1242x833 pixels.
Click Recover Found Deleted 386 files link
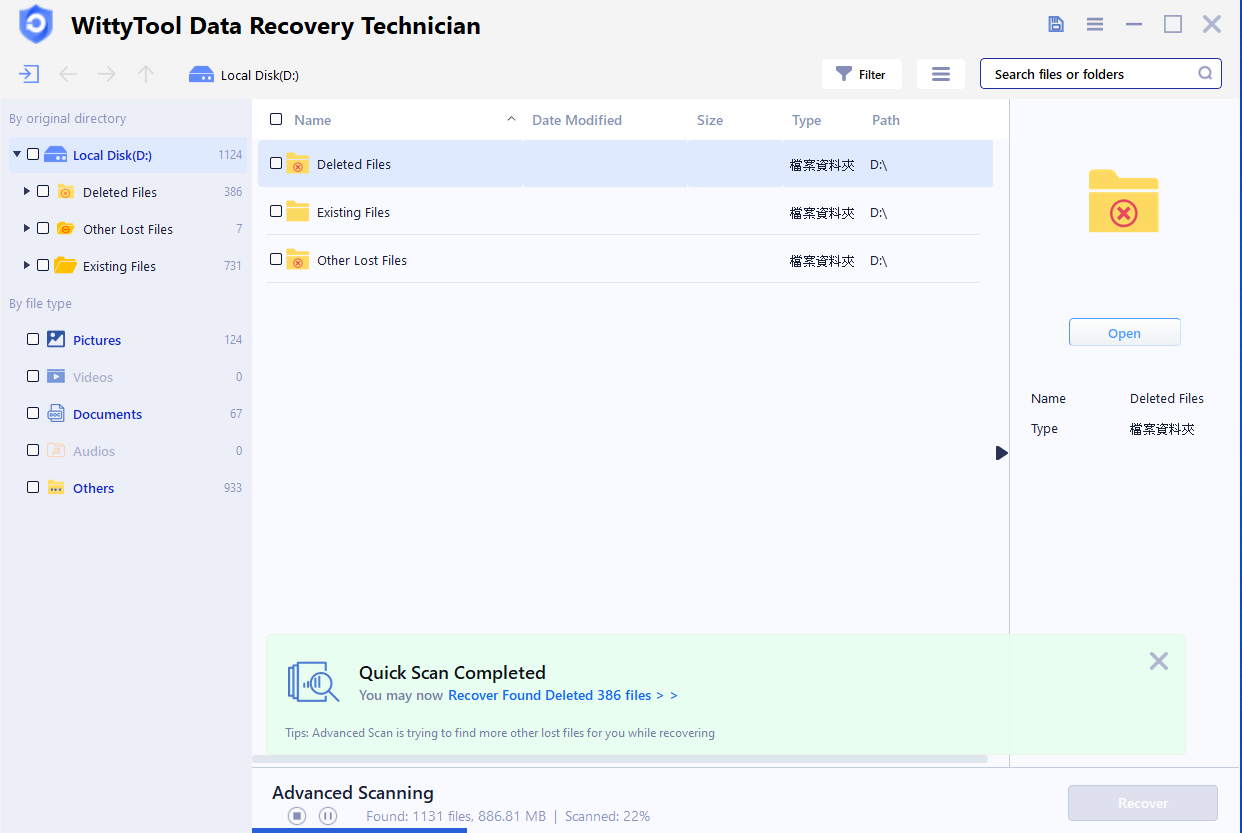563,695
